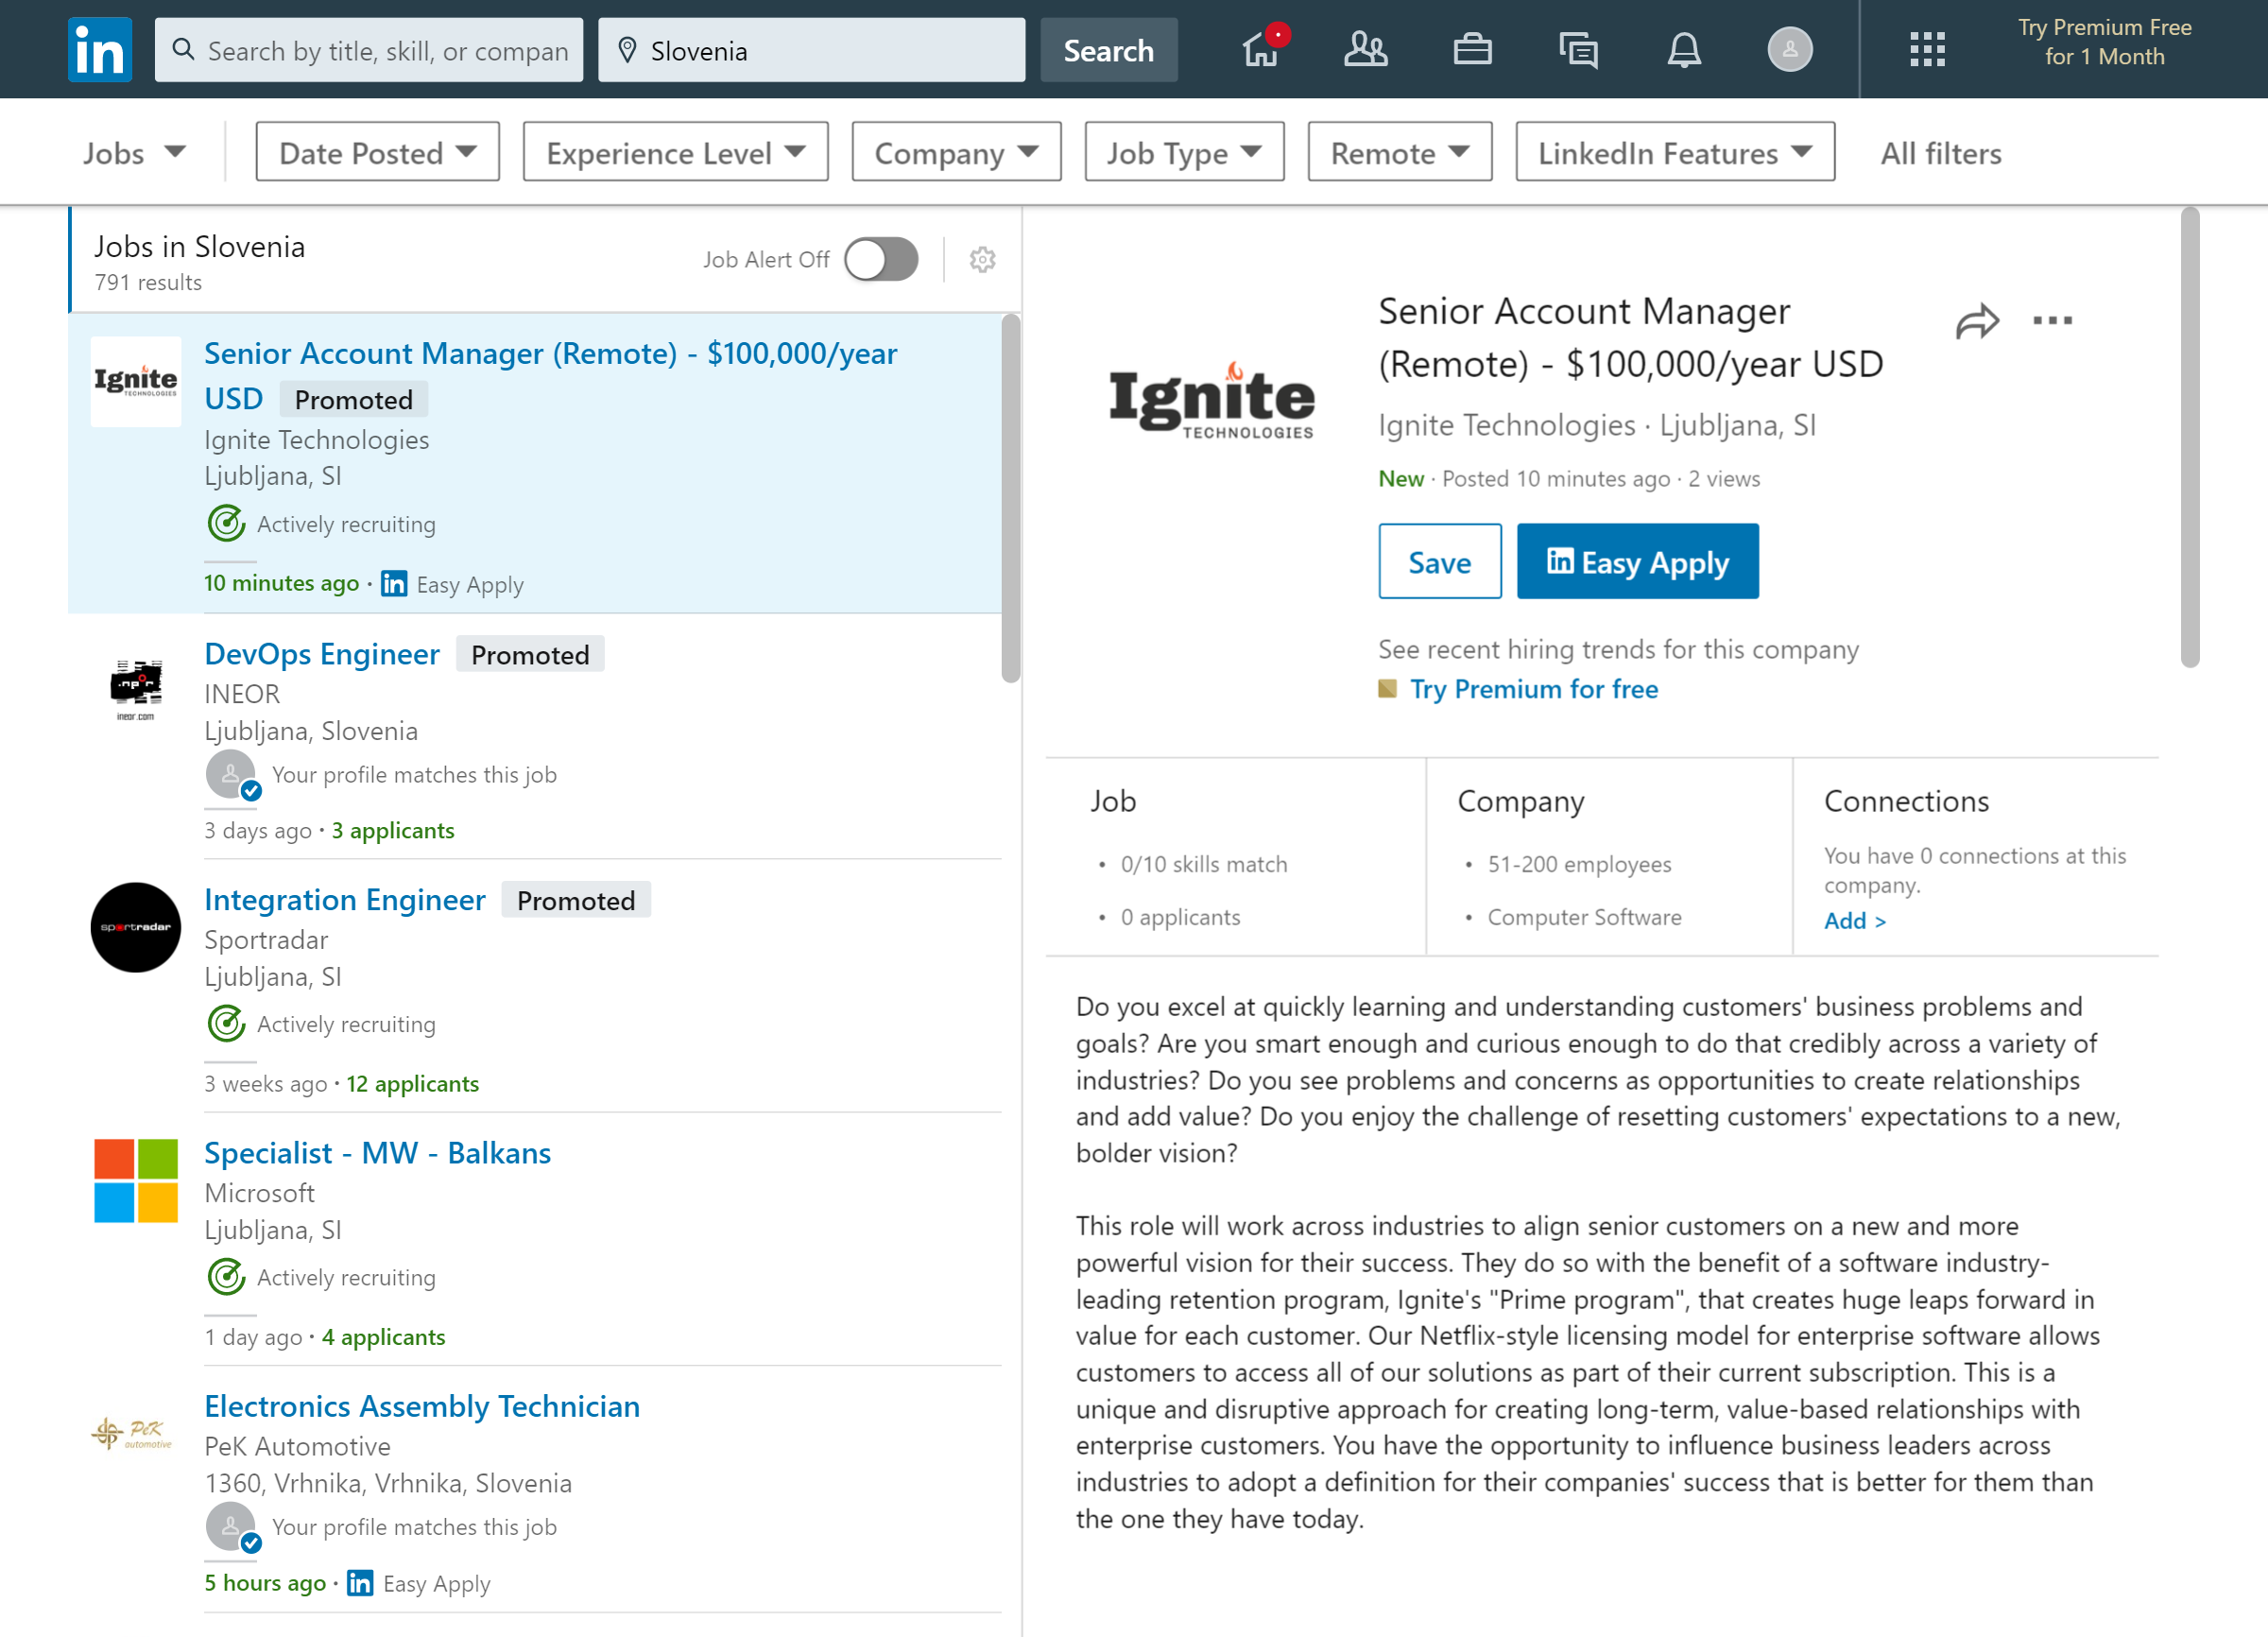
Task: Click '12 applicants' under Integration Engineer
Action: [413, 1083]
